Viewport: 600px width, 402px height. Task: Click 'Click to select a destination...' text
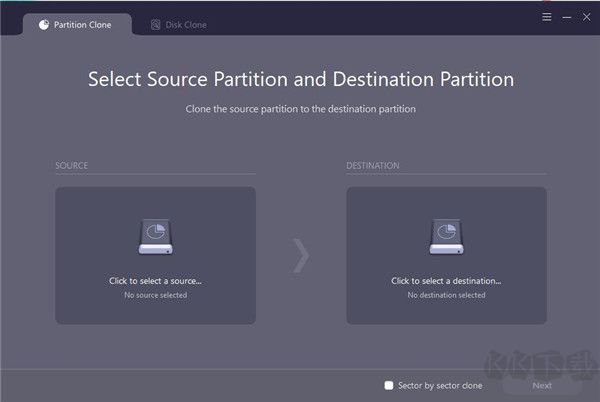point(446,281)
